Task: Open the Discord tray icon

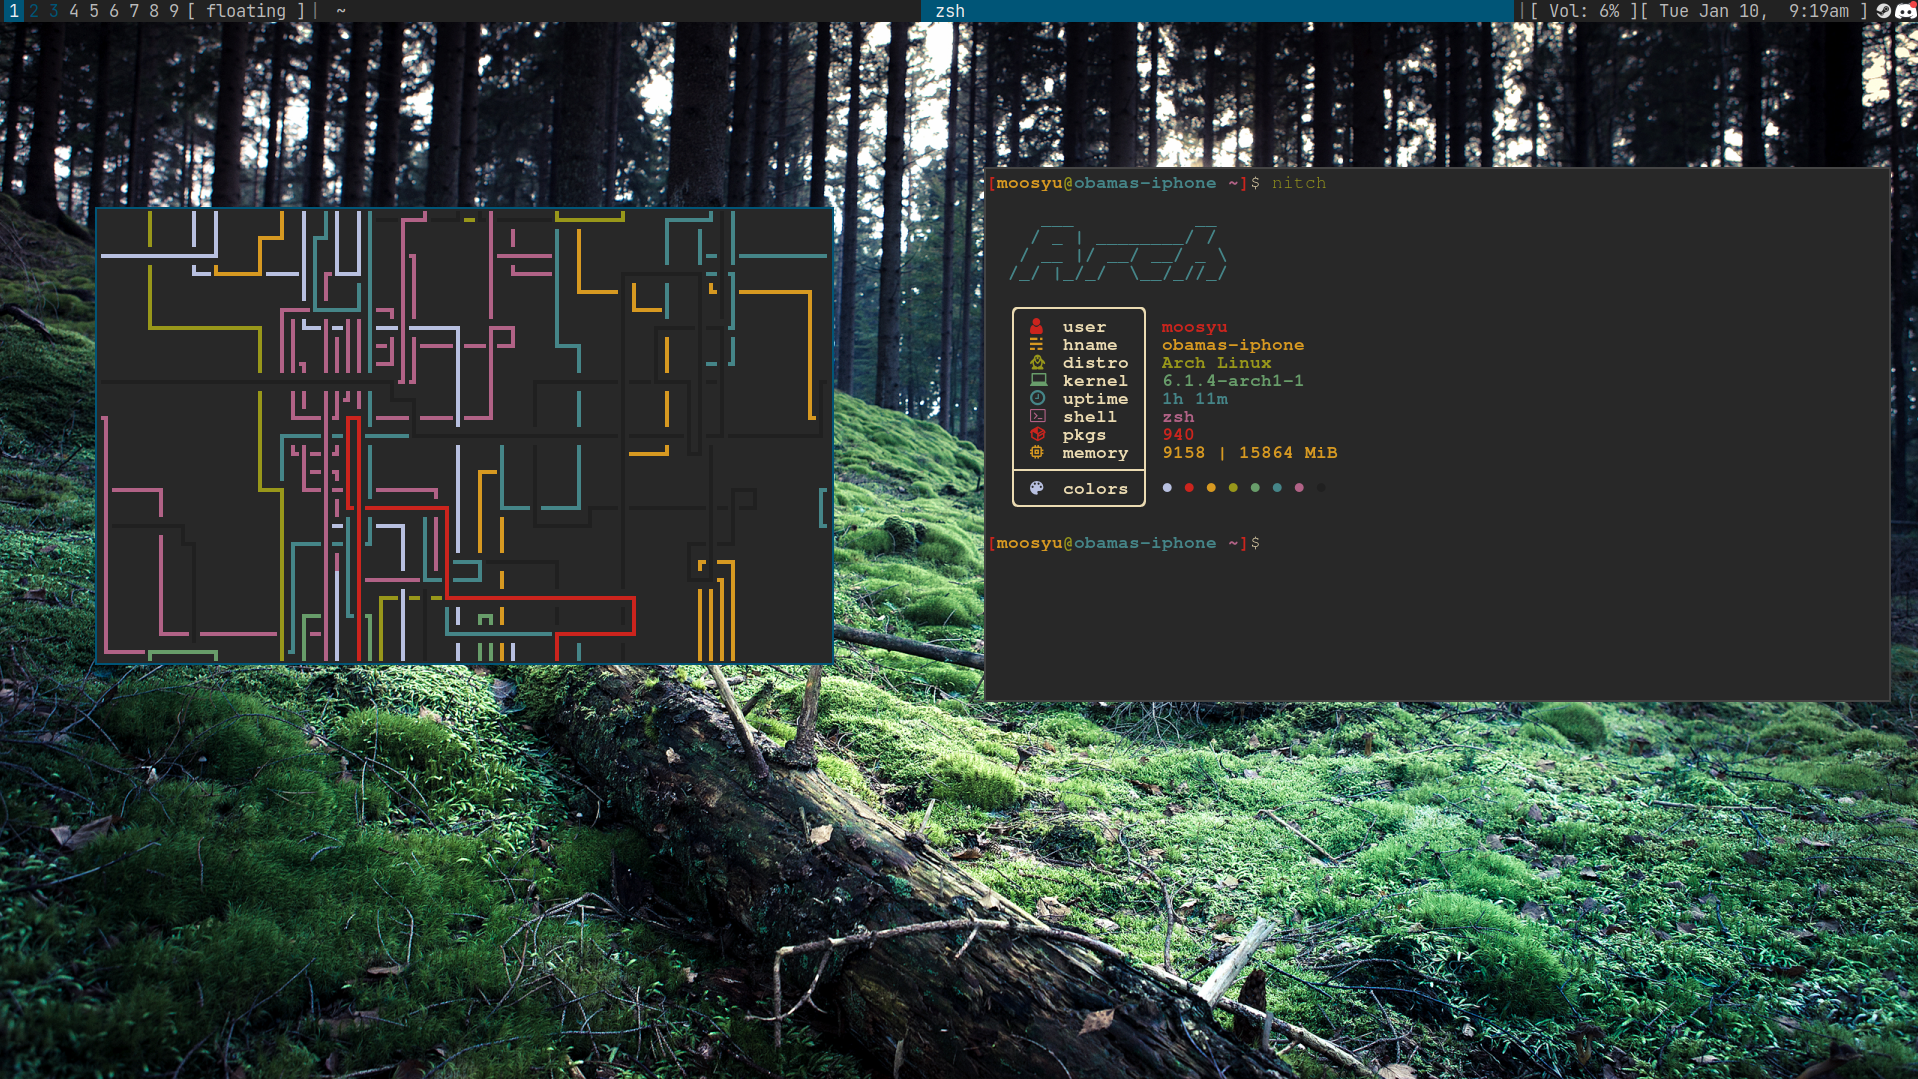Action: click(x=1905, y=11)
